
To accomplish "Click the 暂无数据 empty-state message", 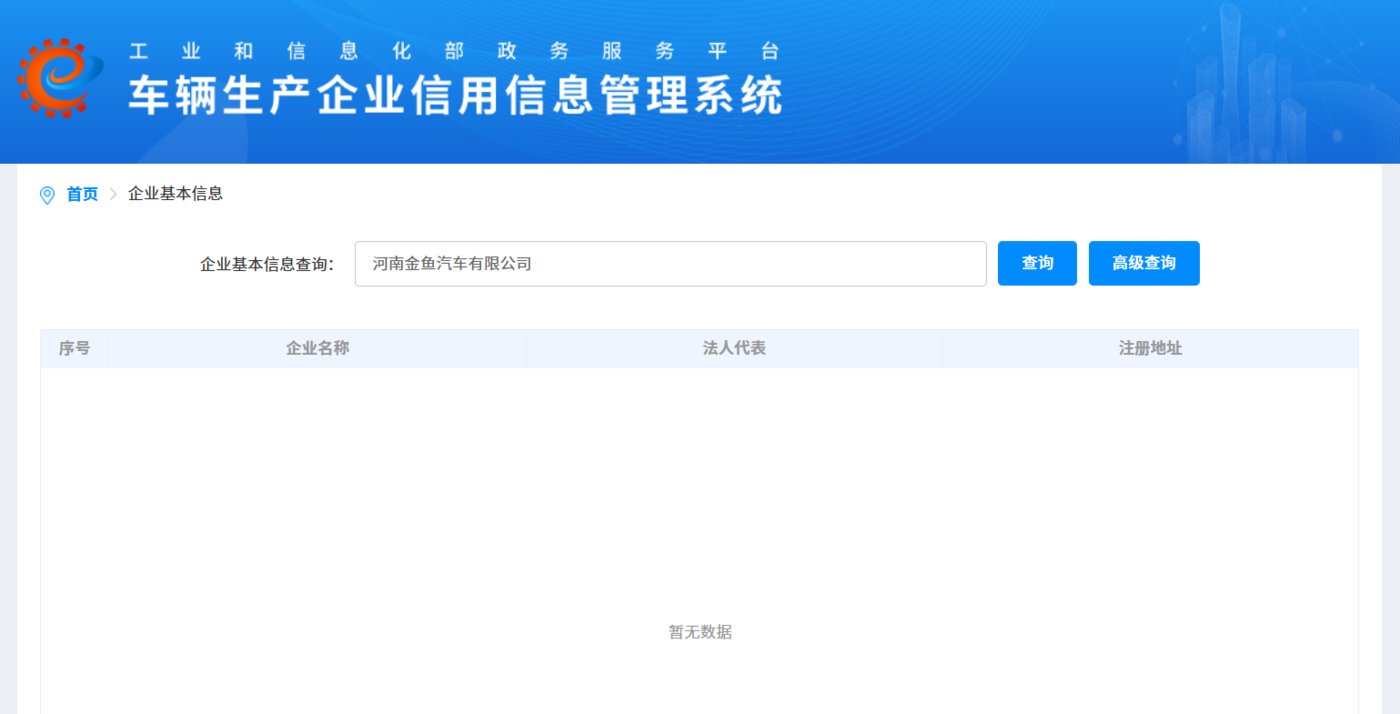I will [x=700, y=632].
